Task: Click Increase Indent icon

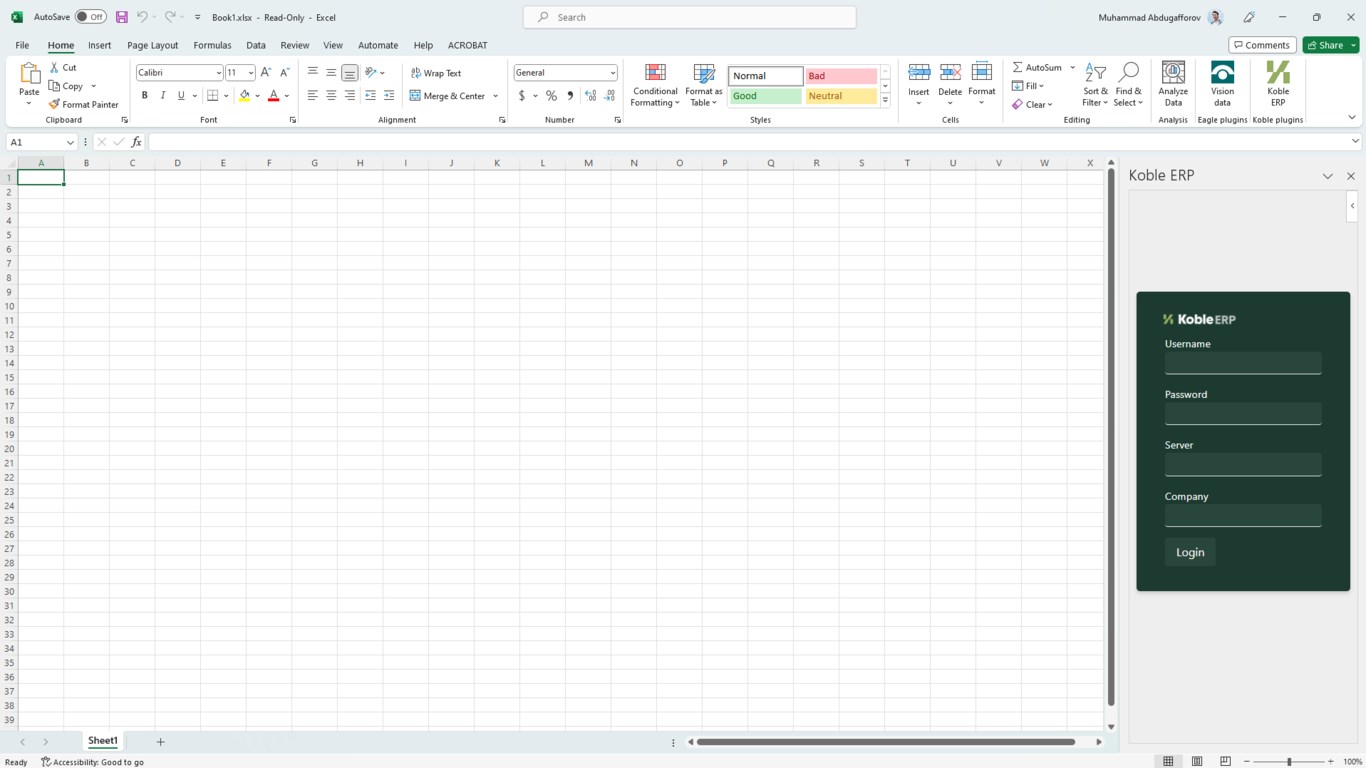Action: pyautogui.click(x=389, y=96)
